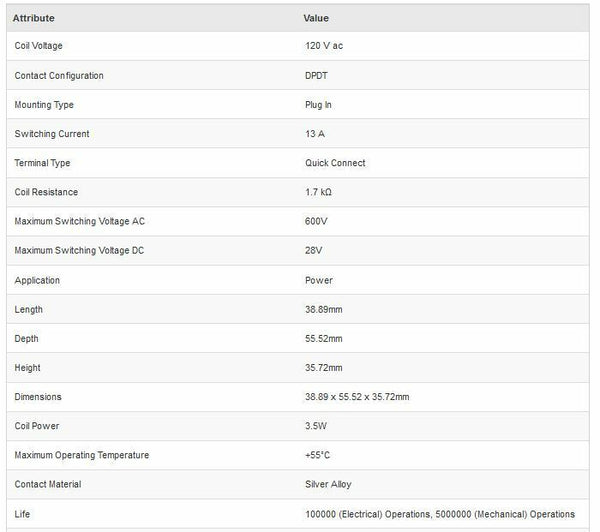Click the Dimensions value 38.89 x 55.52 x 35.72mm

[x=357, y=397]
